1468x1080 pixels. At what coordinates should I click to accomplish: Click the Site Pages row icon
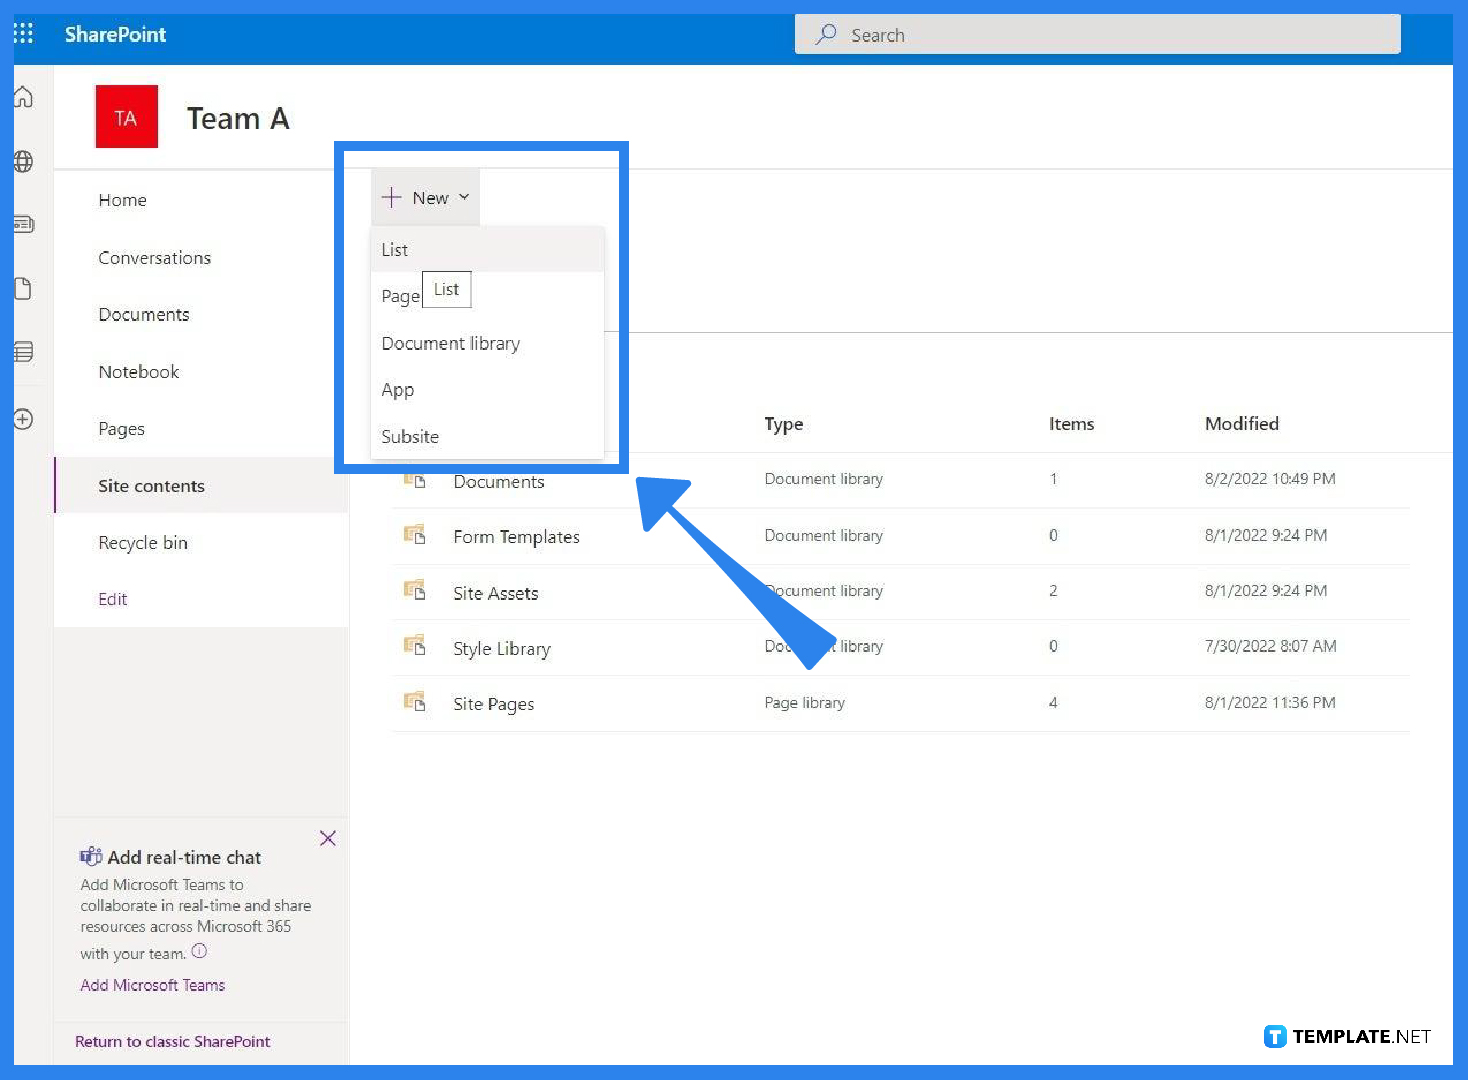[x=414, y=701]
